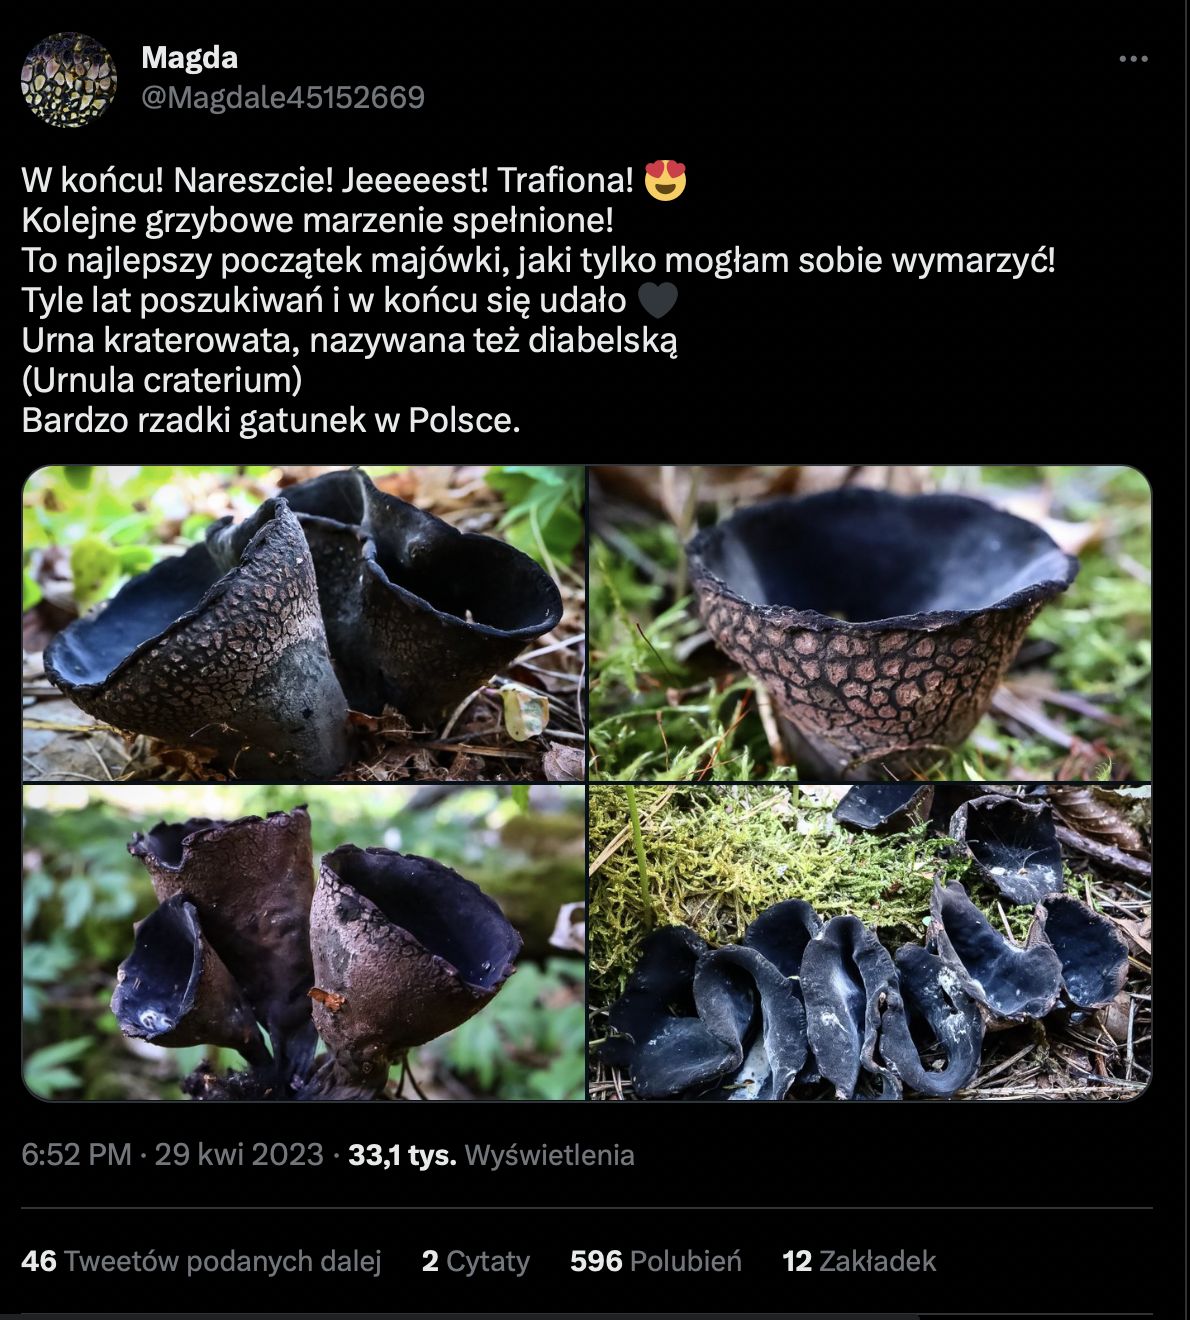Click the black heart emoji in the tweet
Image resolution: width=1190 pixels, height=1320 pixels.
[x=657, y=300]
